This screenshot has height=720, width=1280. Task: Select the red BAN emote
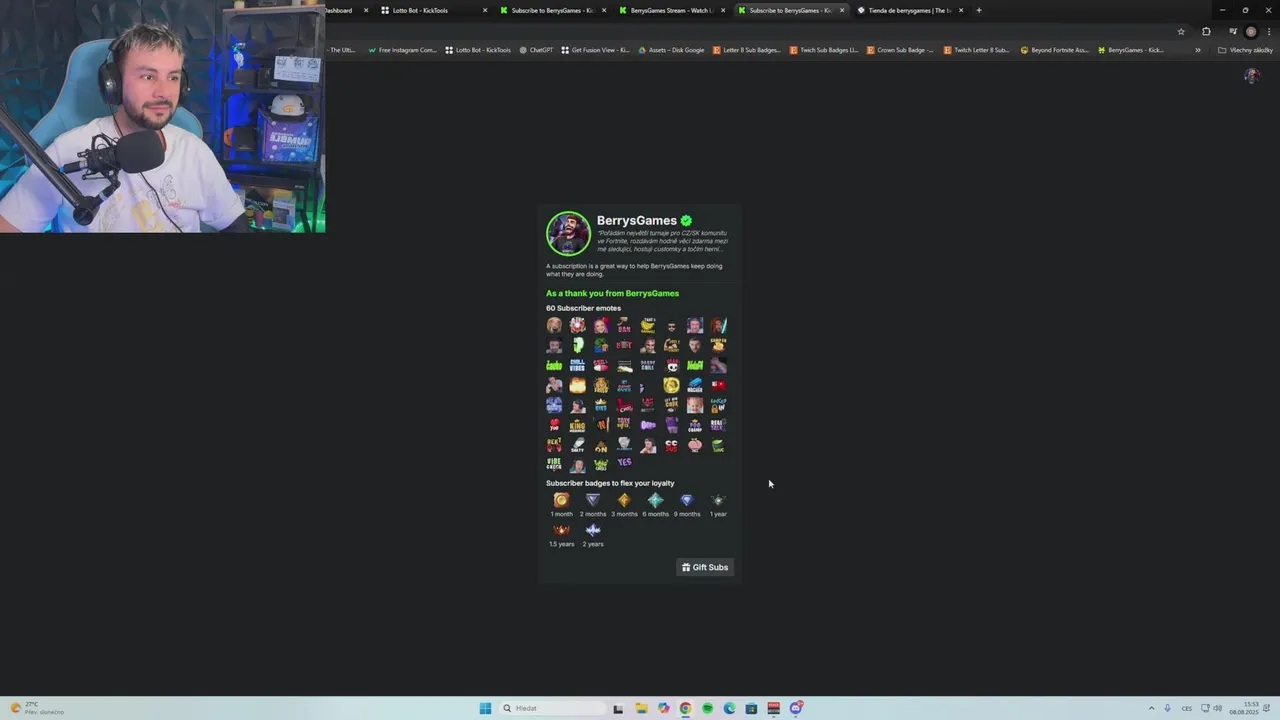624,326
